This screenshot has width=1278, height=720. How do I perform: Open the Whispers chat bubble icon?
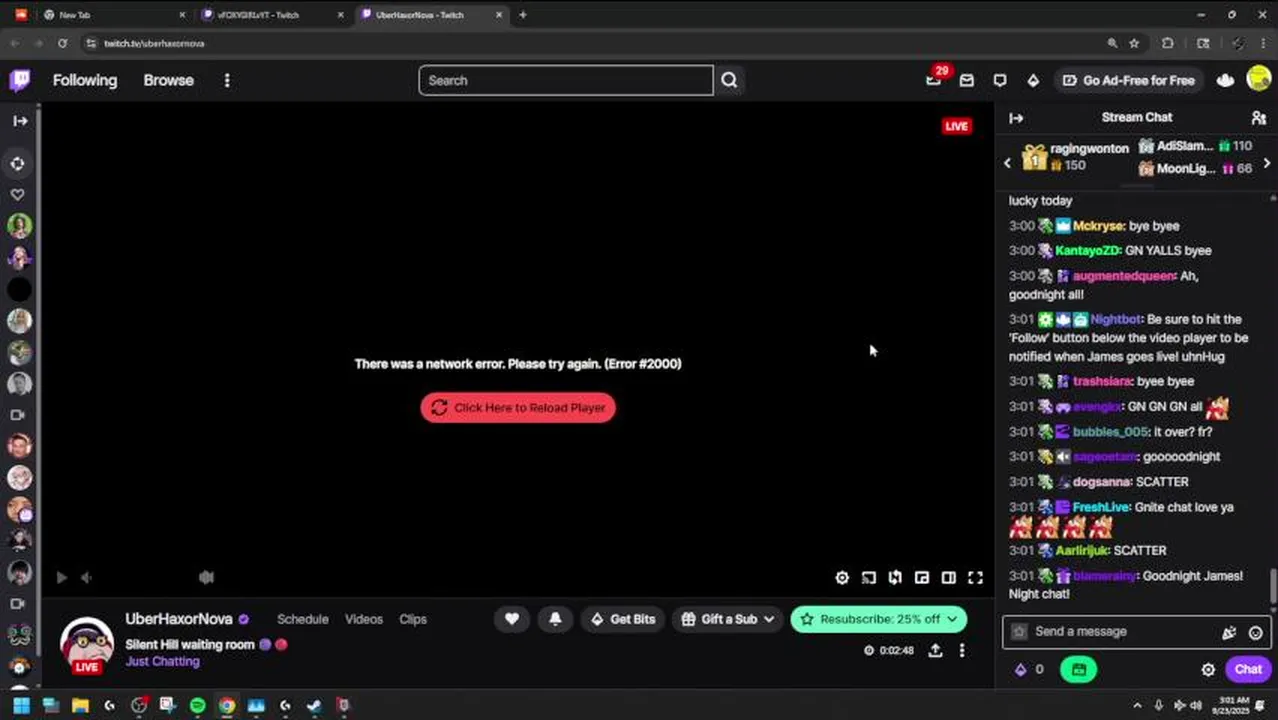(1000, 80)
